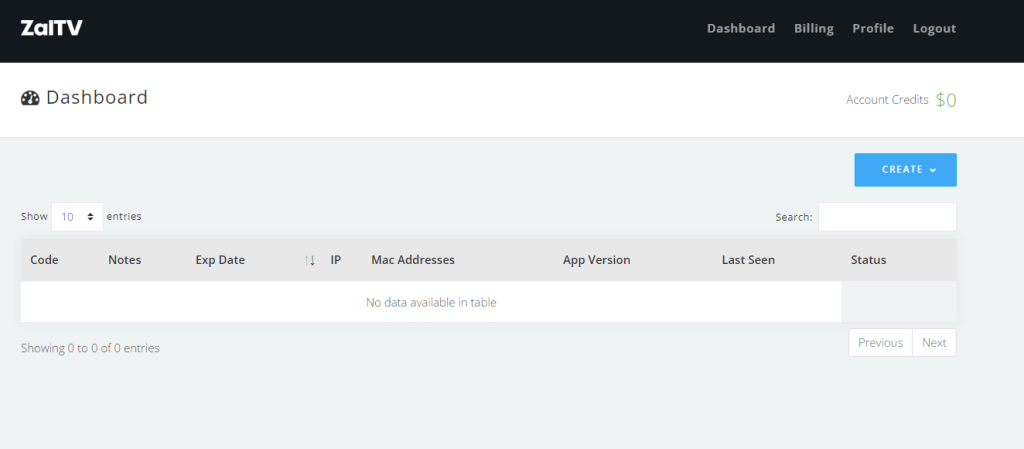
Task: Click the dashboard gauge icon beside the heading
Action: [30, 98]
